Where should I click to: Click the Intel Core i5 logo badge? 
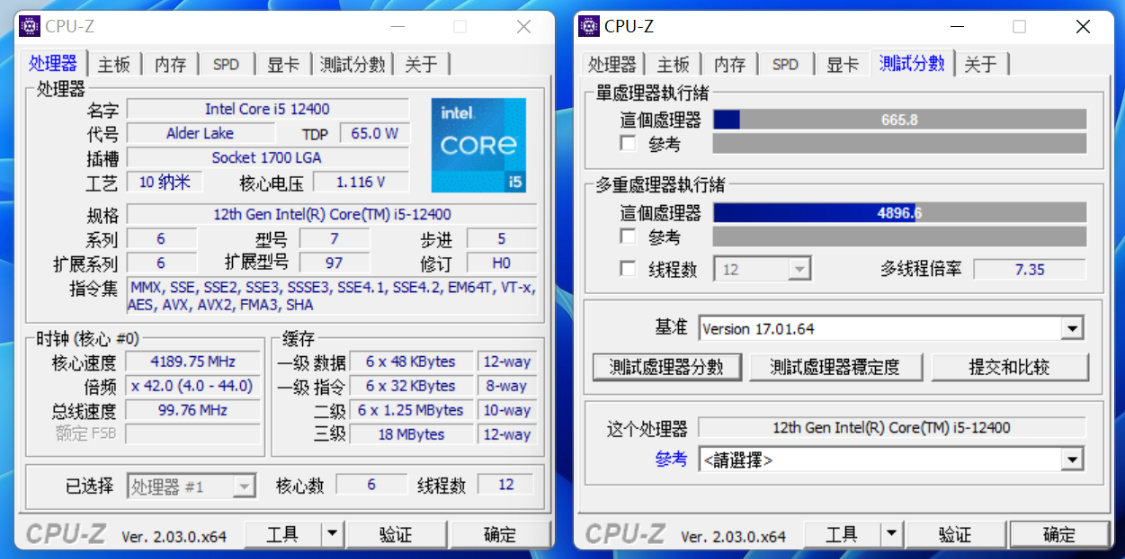[x=479, y=146]
